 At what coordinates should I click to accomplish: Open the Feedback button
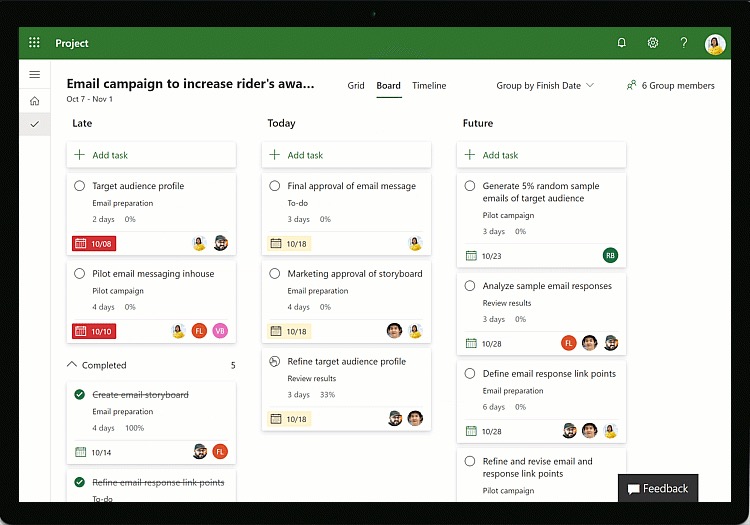[658, 488]
